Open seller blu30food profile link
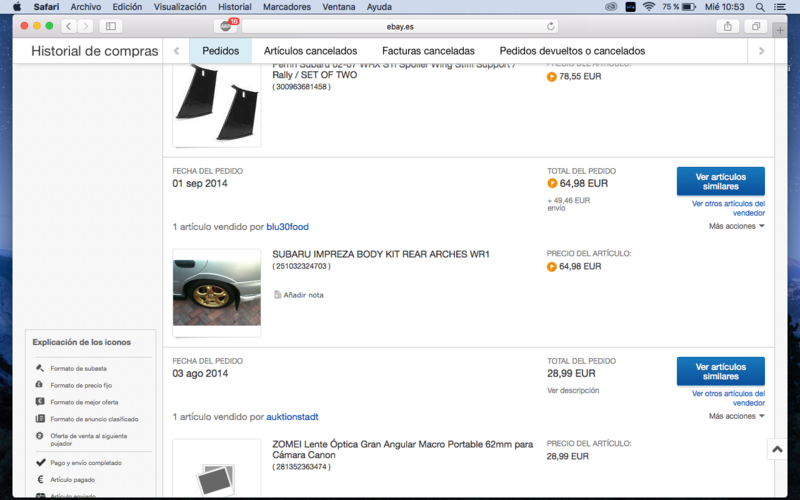The height and width of the screenshot is (500, 800). click(287, 227)
